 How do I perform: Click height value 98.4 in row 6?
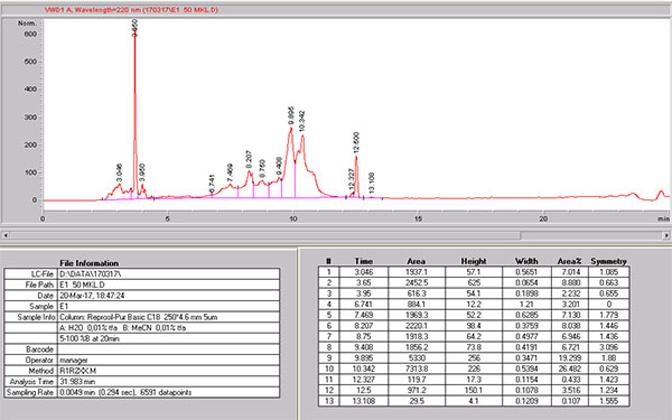click(x=474, y=326)
